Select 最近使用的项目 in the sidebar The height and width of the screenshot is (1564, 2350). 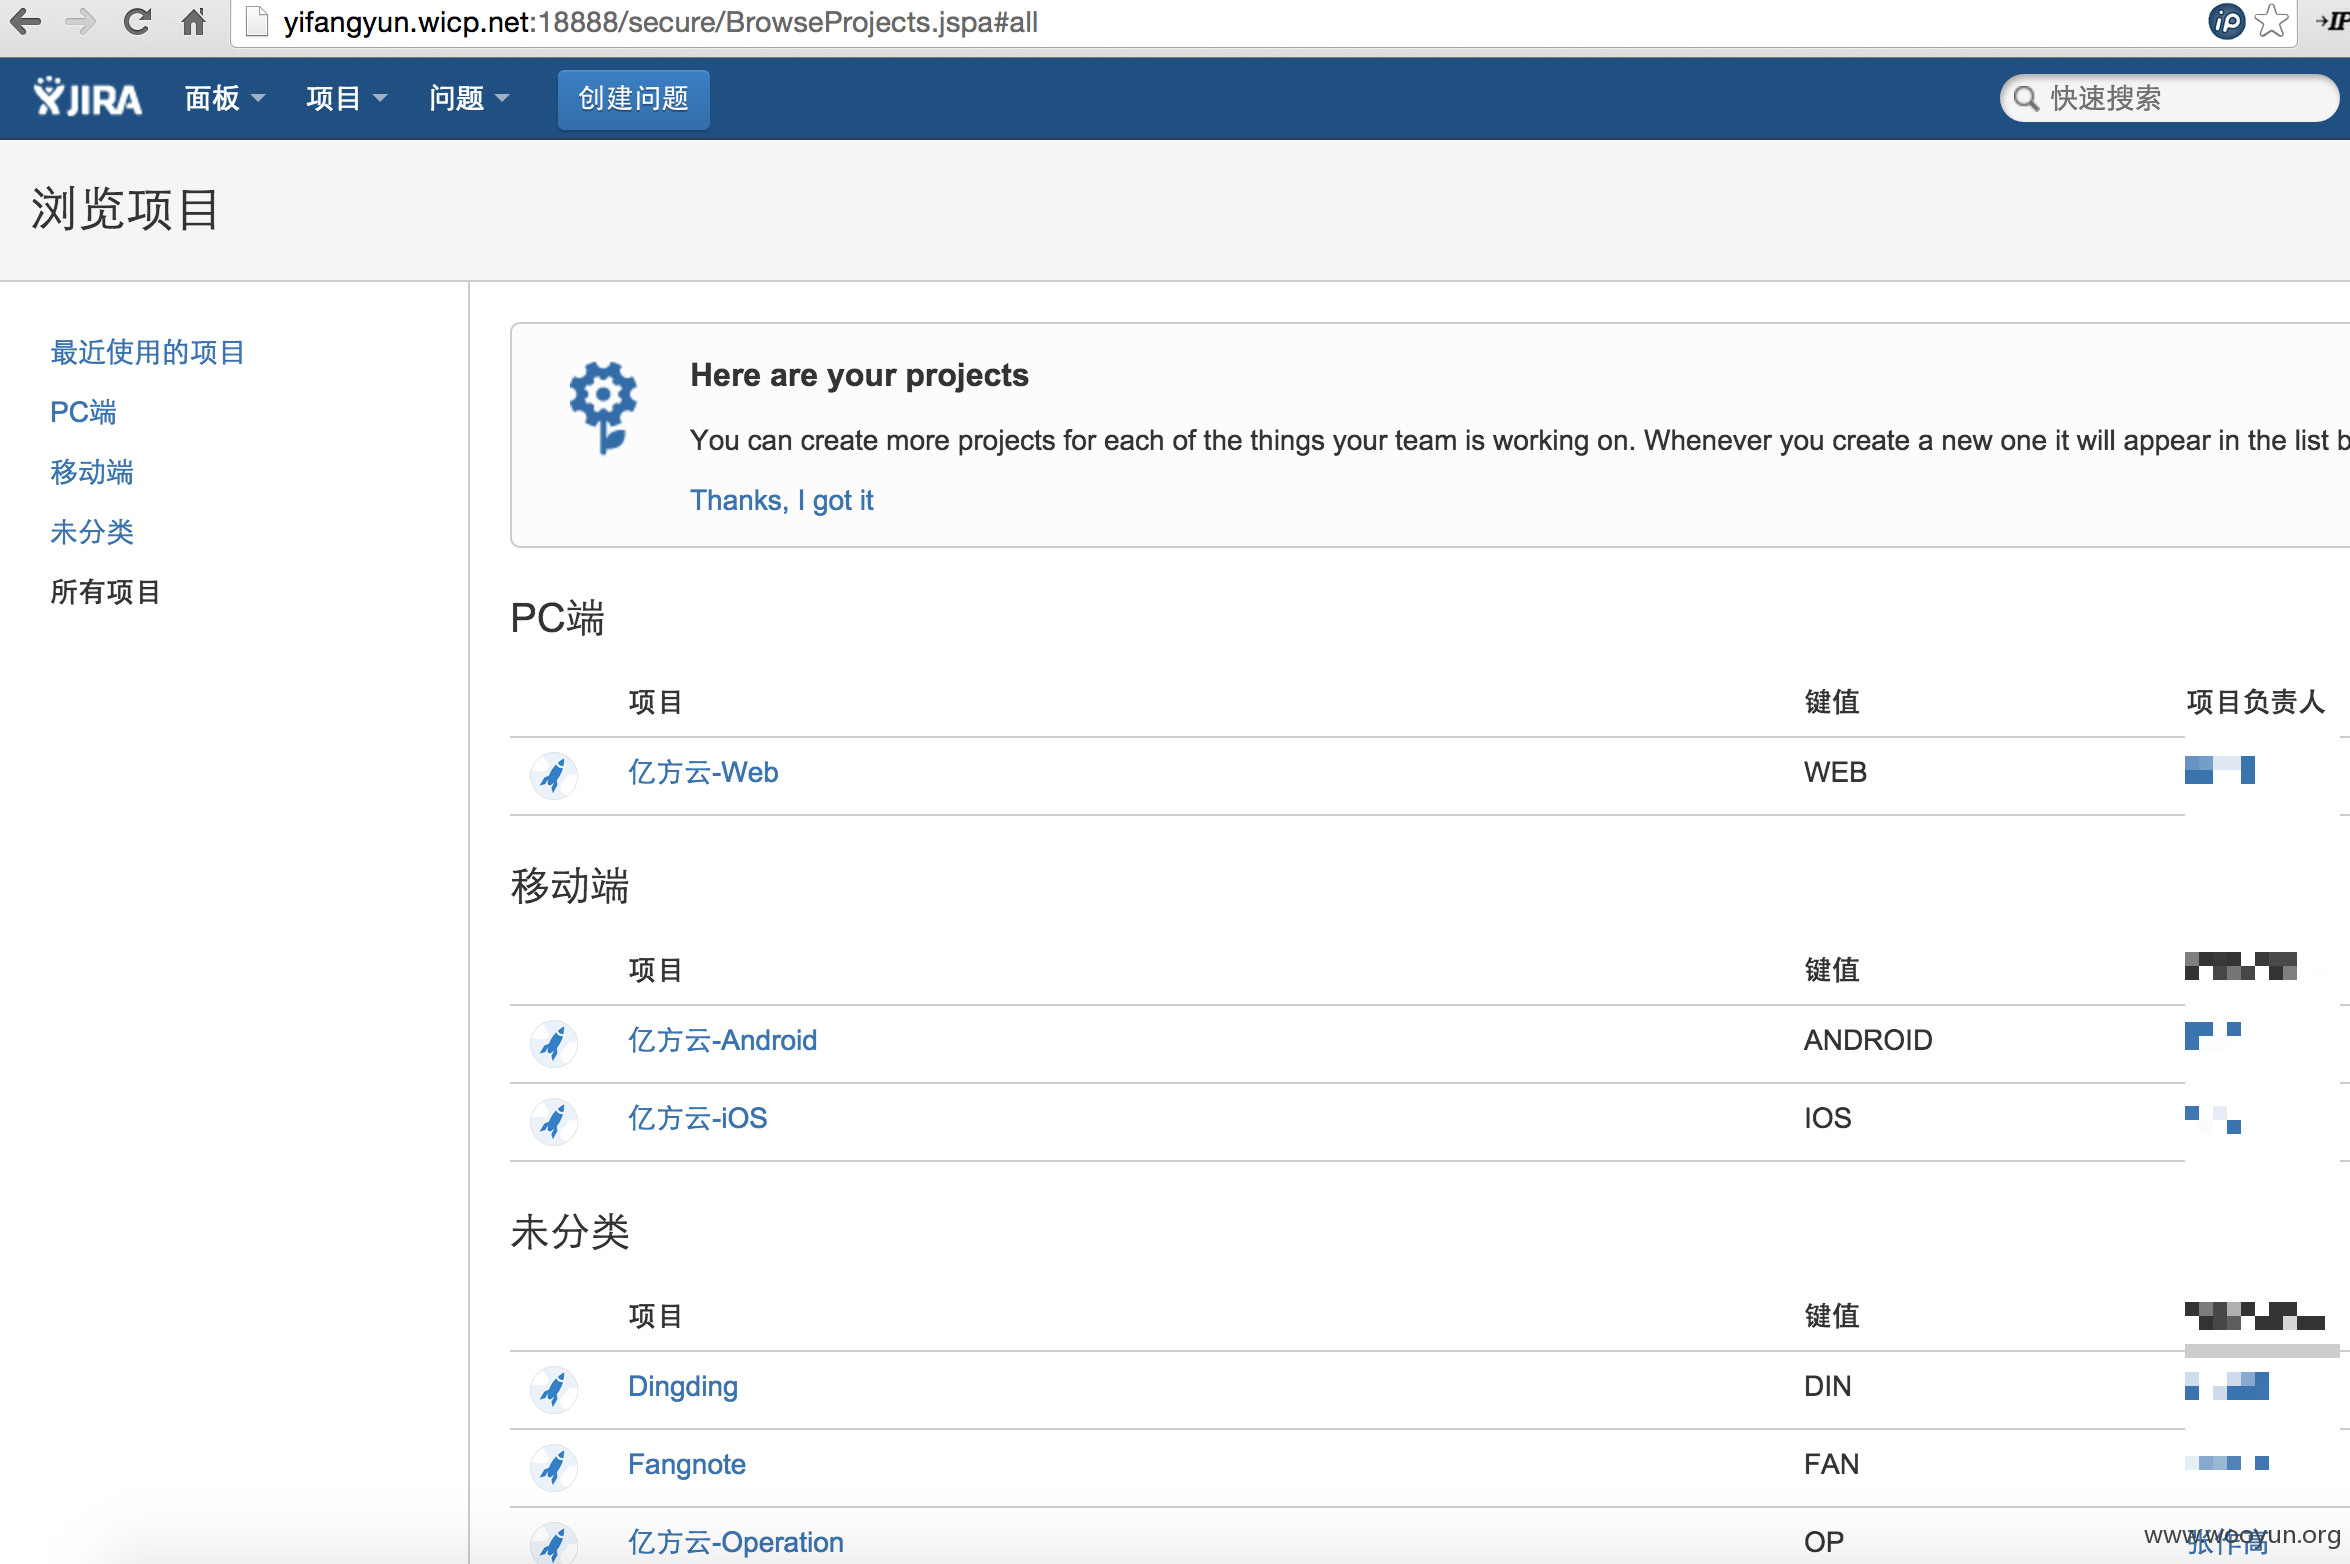(x=147, y=352)
